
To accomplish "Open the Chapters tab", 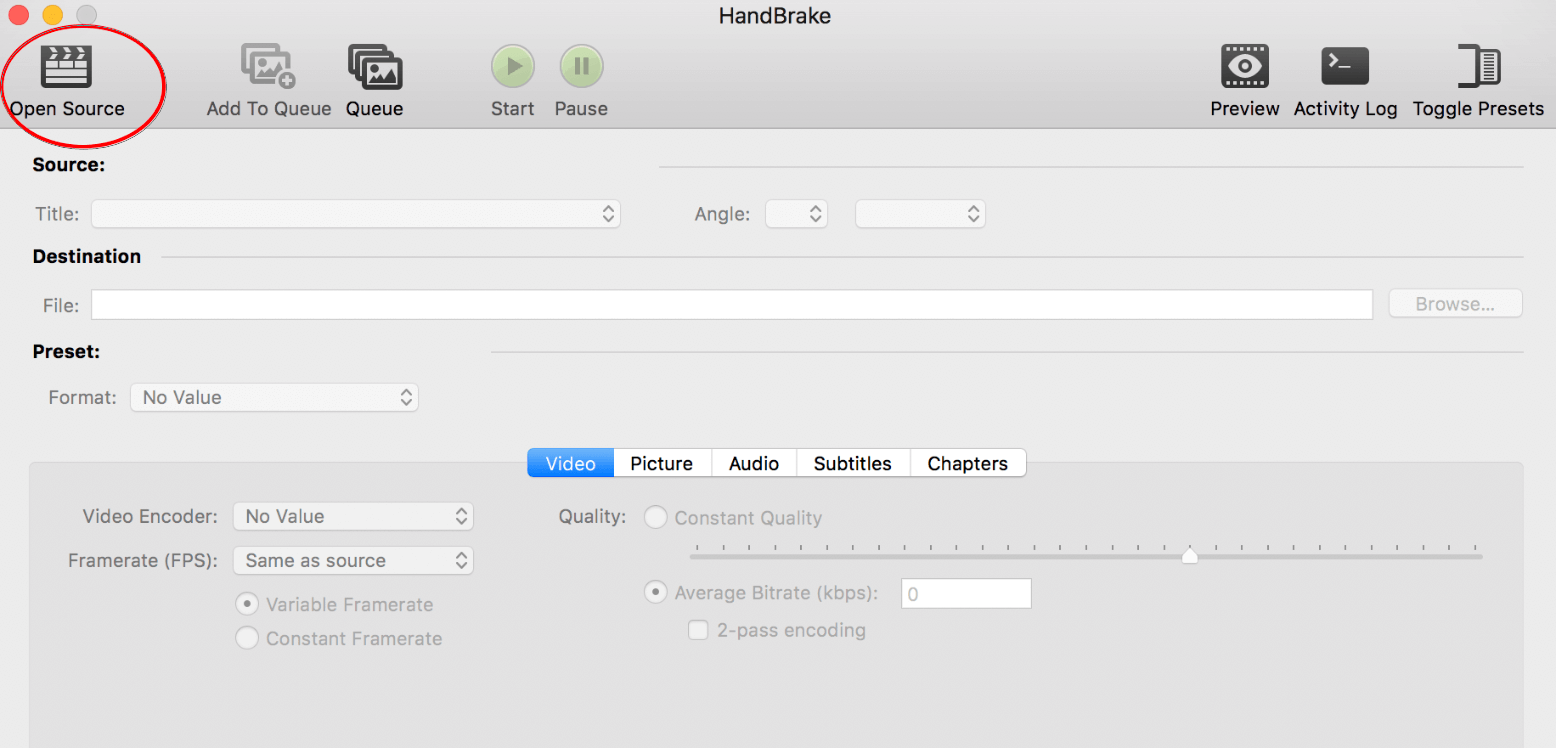I will point(968,463).
